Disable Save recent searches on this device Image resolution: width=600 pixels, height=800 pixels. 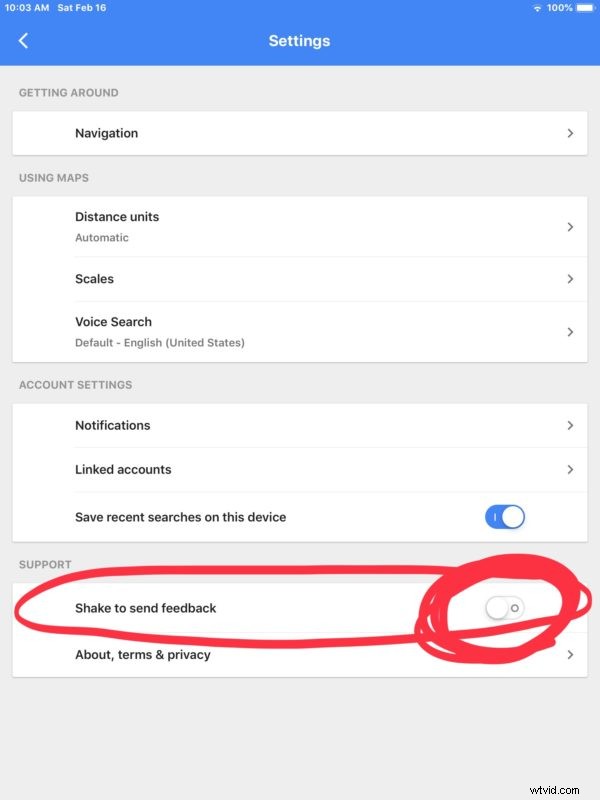tap(506, 517)
